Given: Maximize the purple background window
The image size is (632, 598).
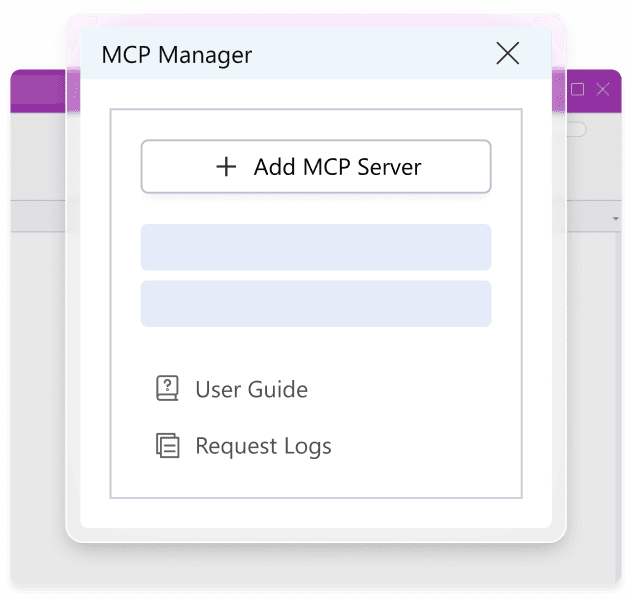Looking at the screenshot, I should [578, 90].
